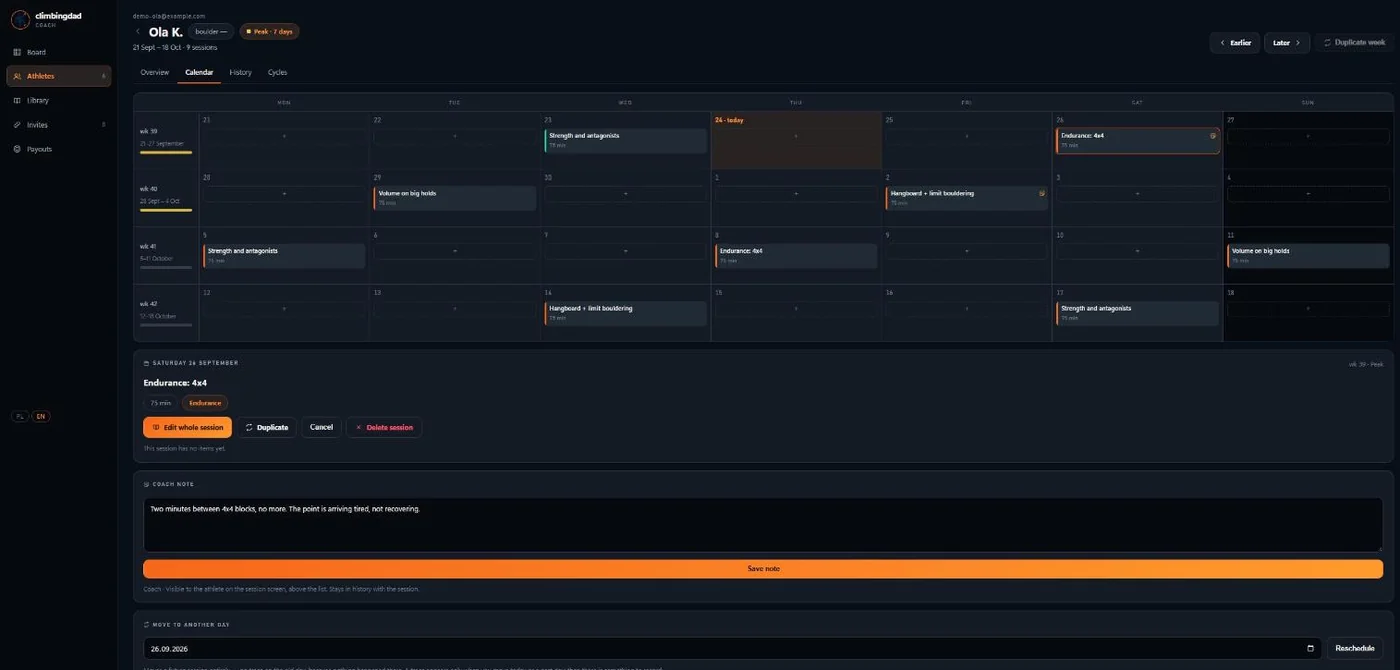Image resolution: width=1400 pixels, height=670 pixels.
Task: Add a session on Sunday 27
Action: [x=1308, y=136]
